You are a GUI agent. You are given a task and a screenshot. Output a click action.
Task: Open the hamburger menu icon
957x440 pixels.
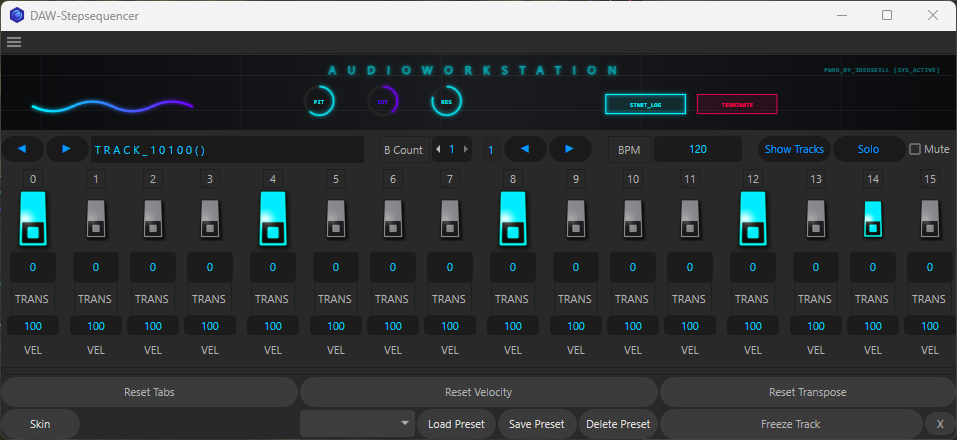[x=14, y=42]
